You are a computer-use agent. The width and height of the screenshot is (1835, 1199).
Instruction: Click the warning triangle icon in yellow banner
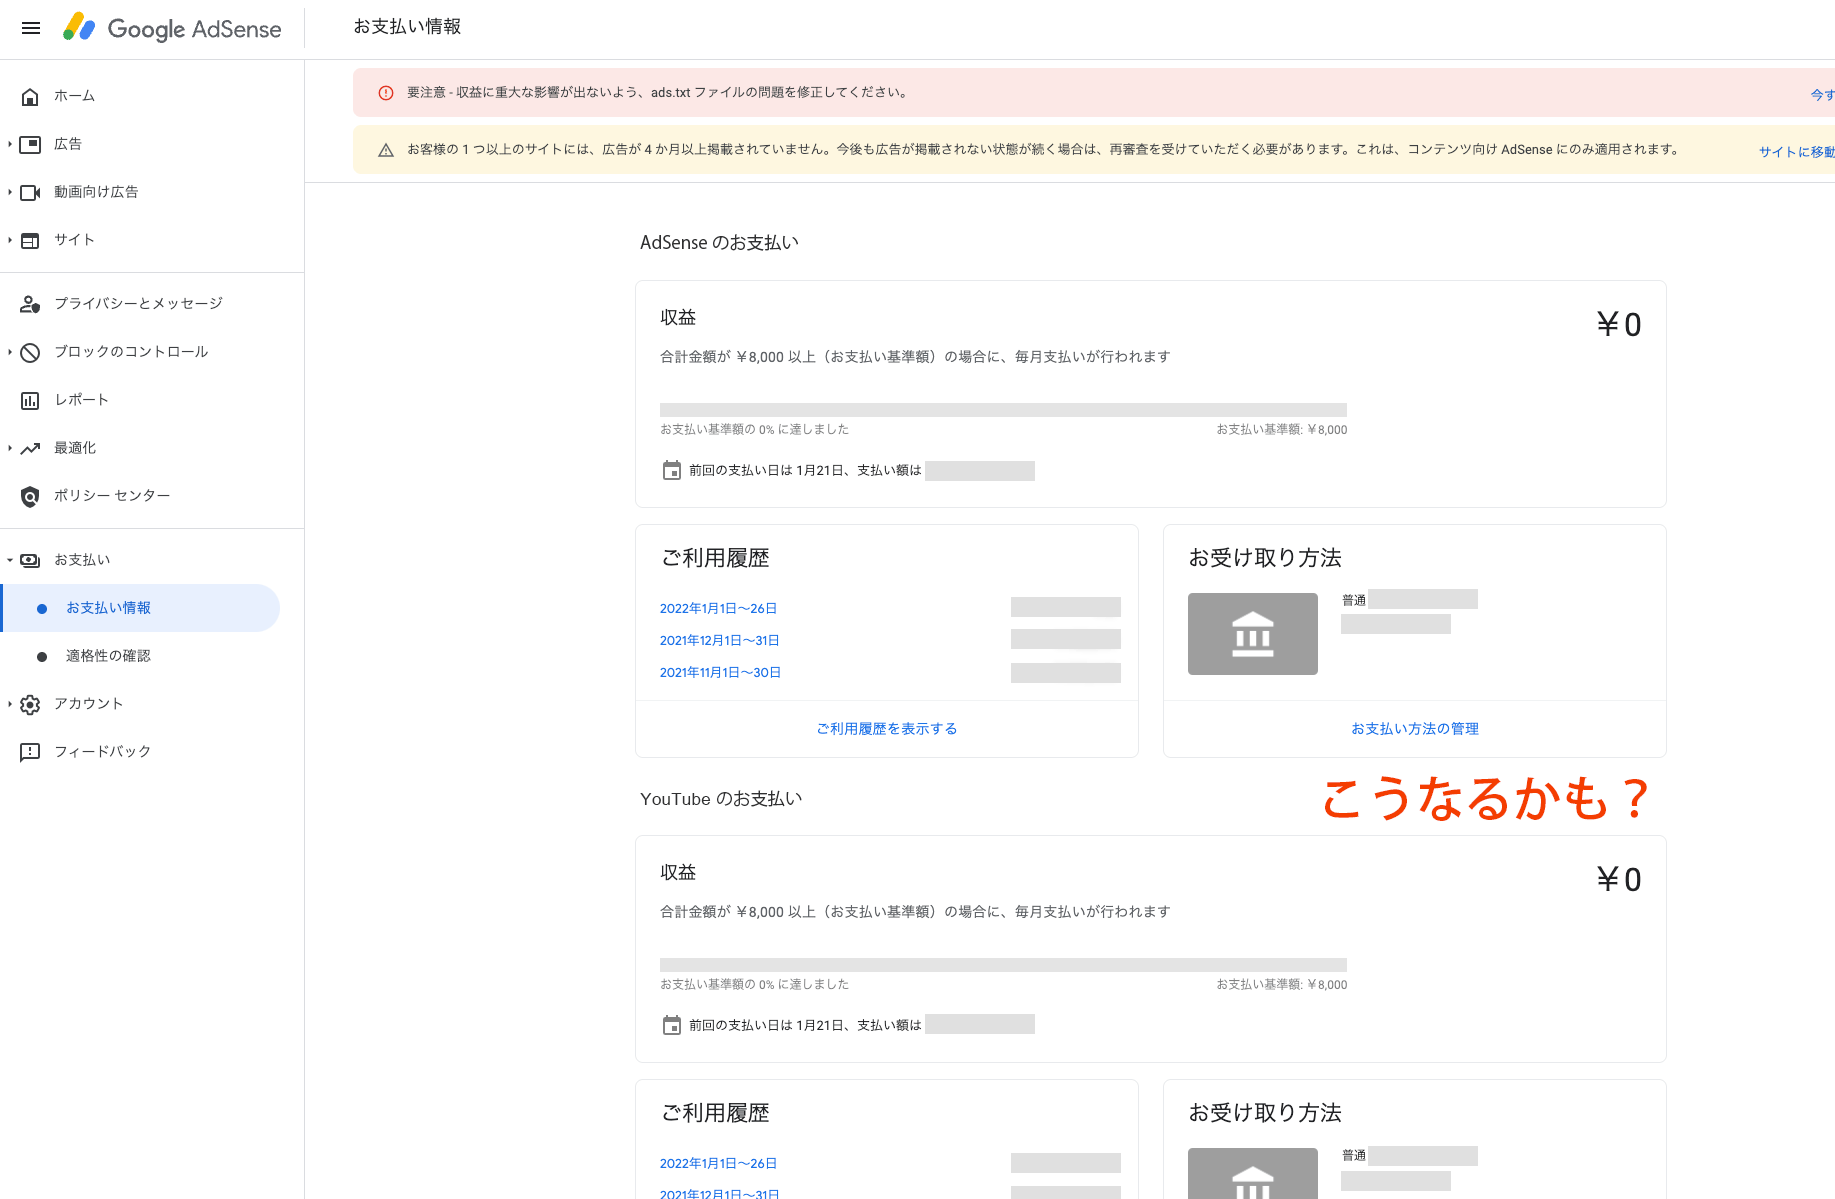tap(386, 150)
